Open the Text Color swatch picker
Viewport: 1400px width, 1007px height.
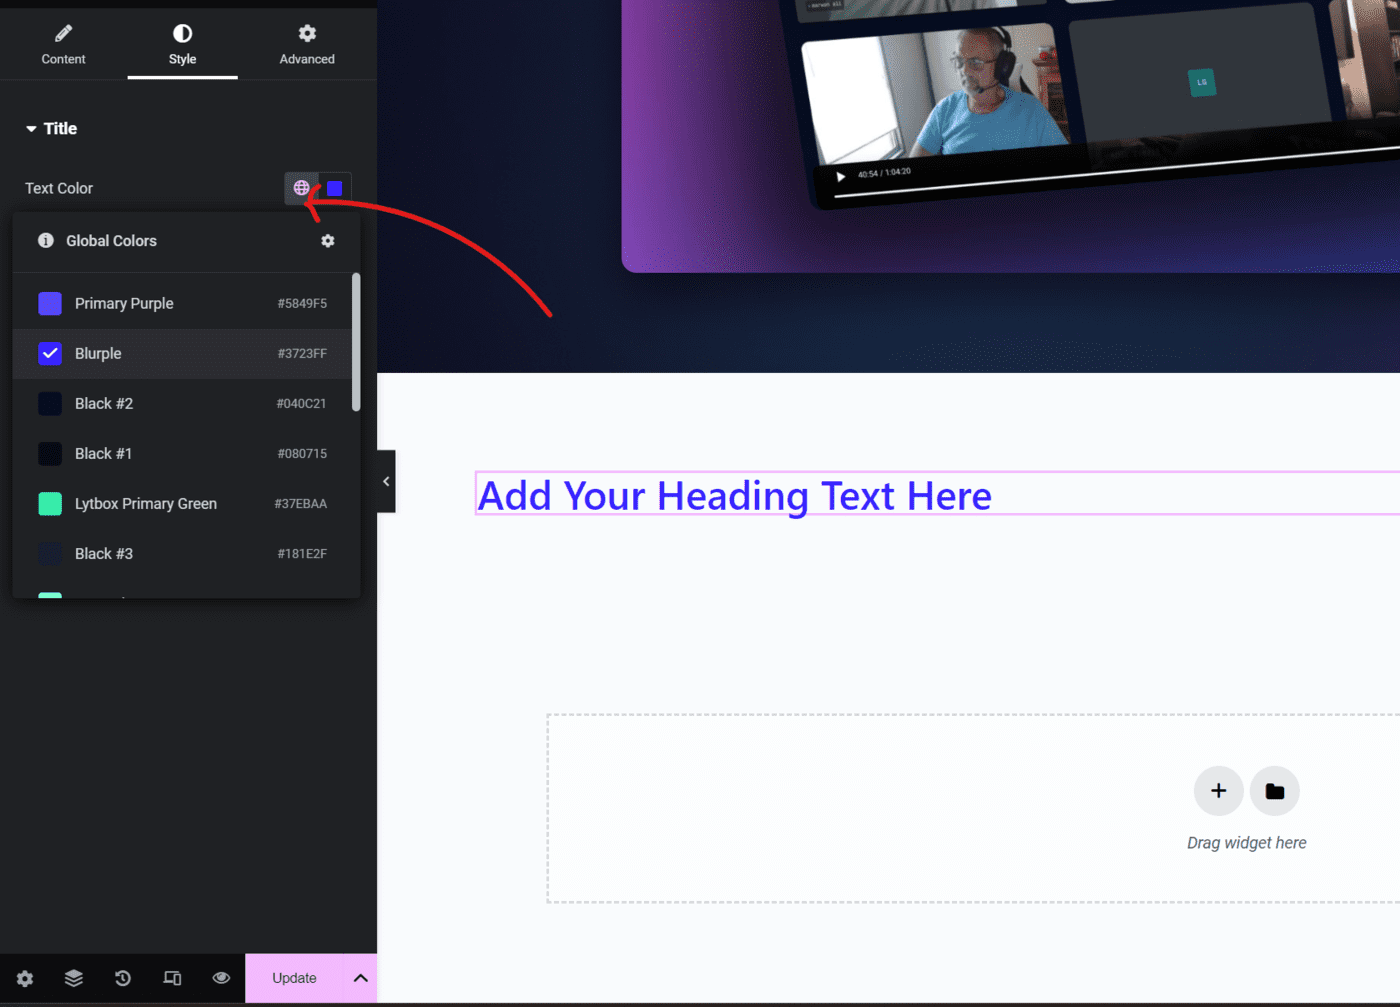(335, 188)
